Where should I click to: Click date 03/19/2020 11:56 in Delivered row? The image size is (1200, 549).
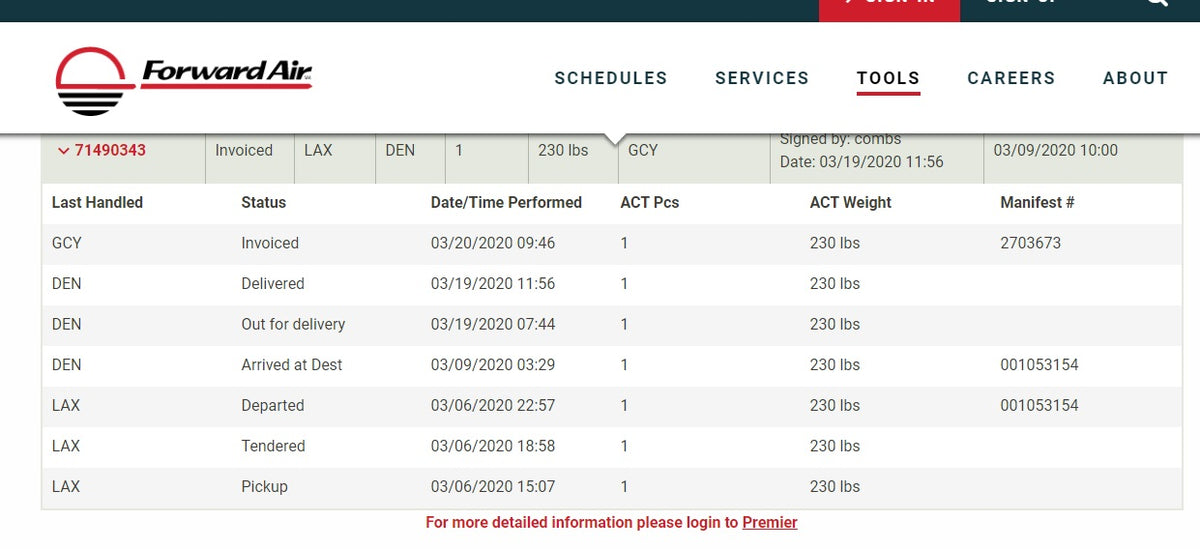coord(493,284)
